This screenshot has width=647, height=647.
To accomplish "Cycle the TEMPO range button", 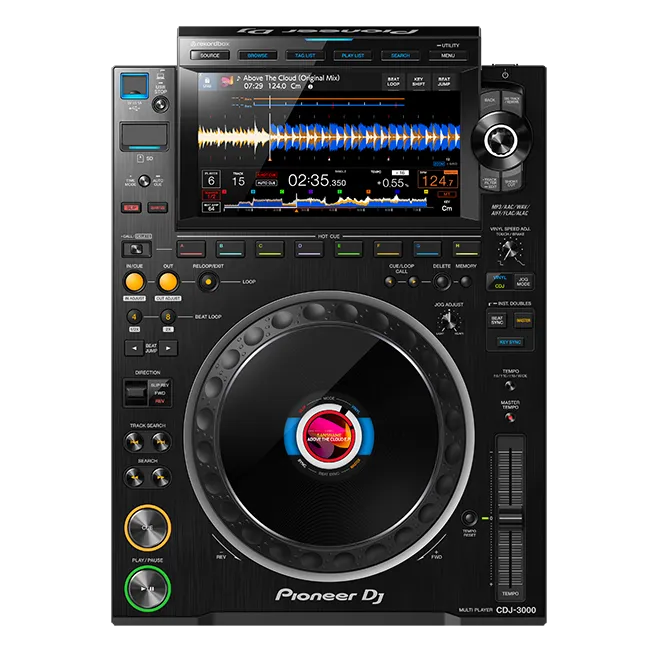I will pos(510,386).
